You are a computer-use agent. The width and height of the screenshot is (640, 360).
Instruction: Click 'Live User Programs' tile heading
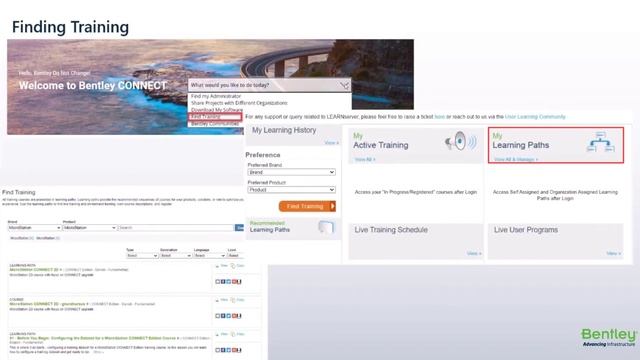[x=526, y=230]
